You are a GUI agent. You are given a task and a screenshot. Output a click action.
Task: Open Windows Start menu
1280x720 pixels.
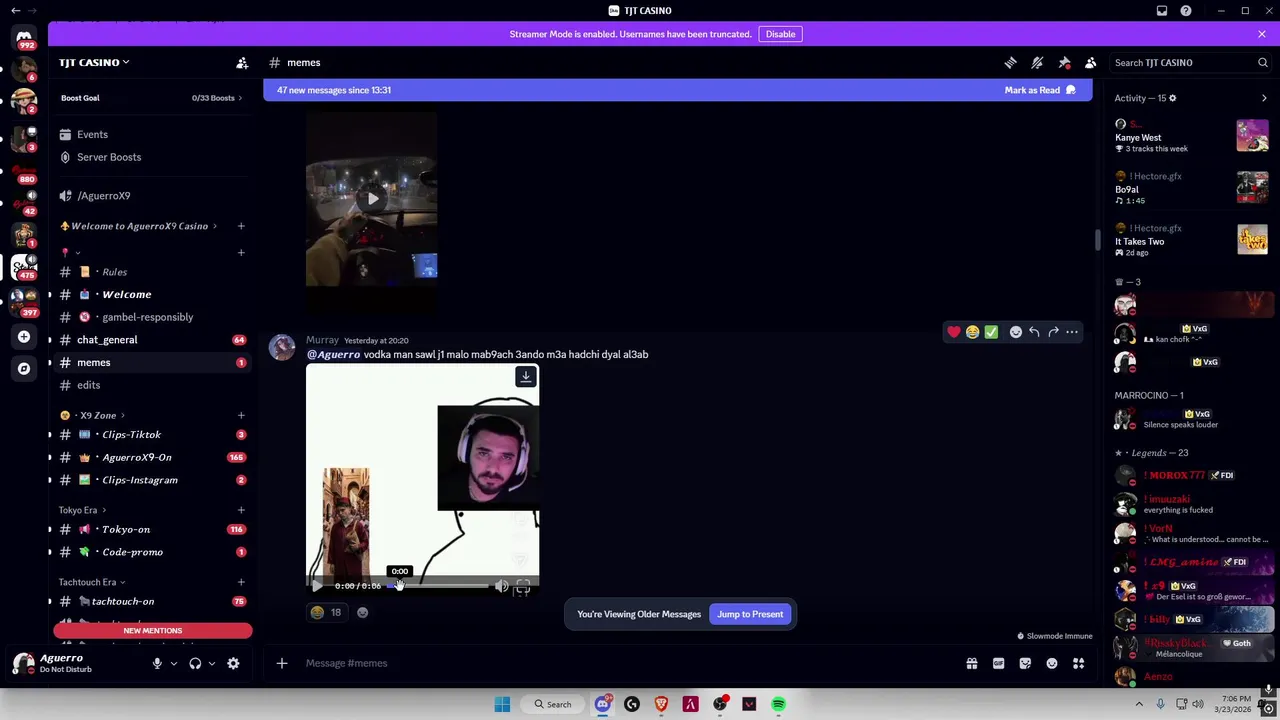[502, 705]
